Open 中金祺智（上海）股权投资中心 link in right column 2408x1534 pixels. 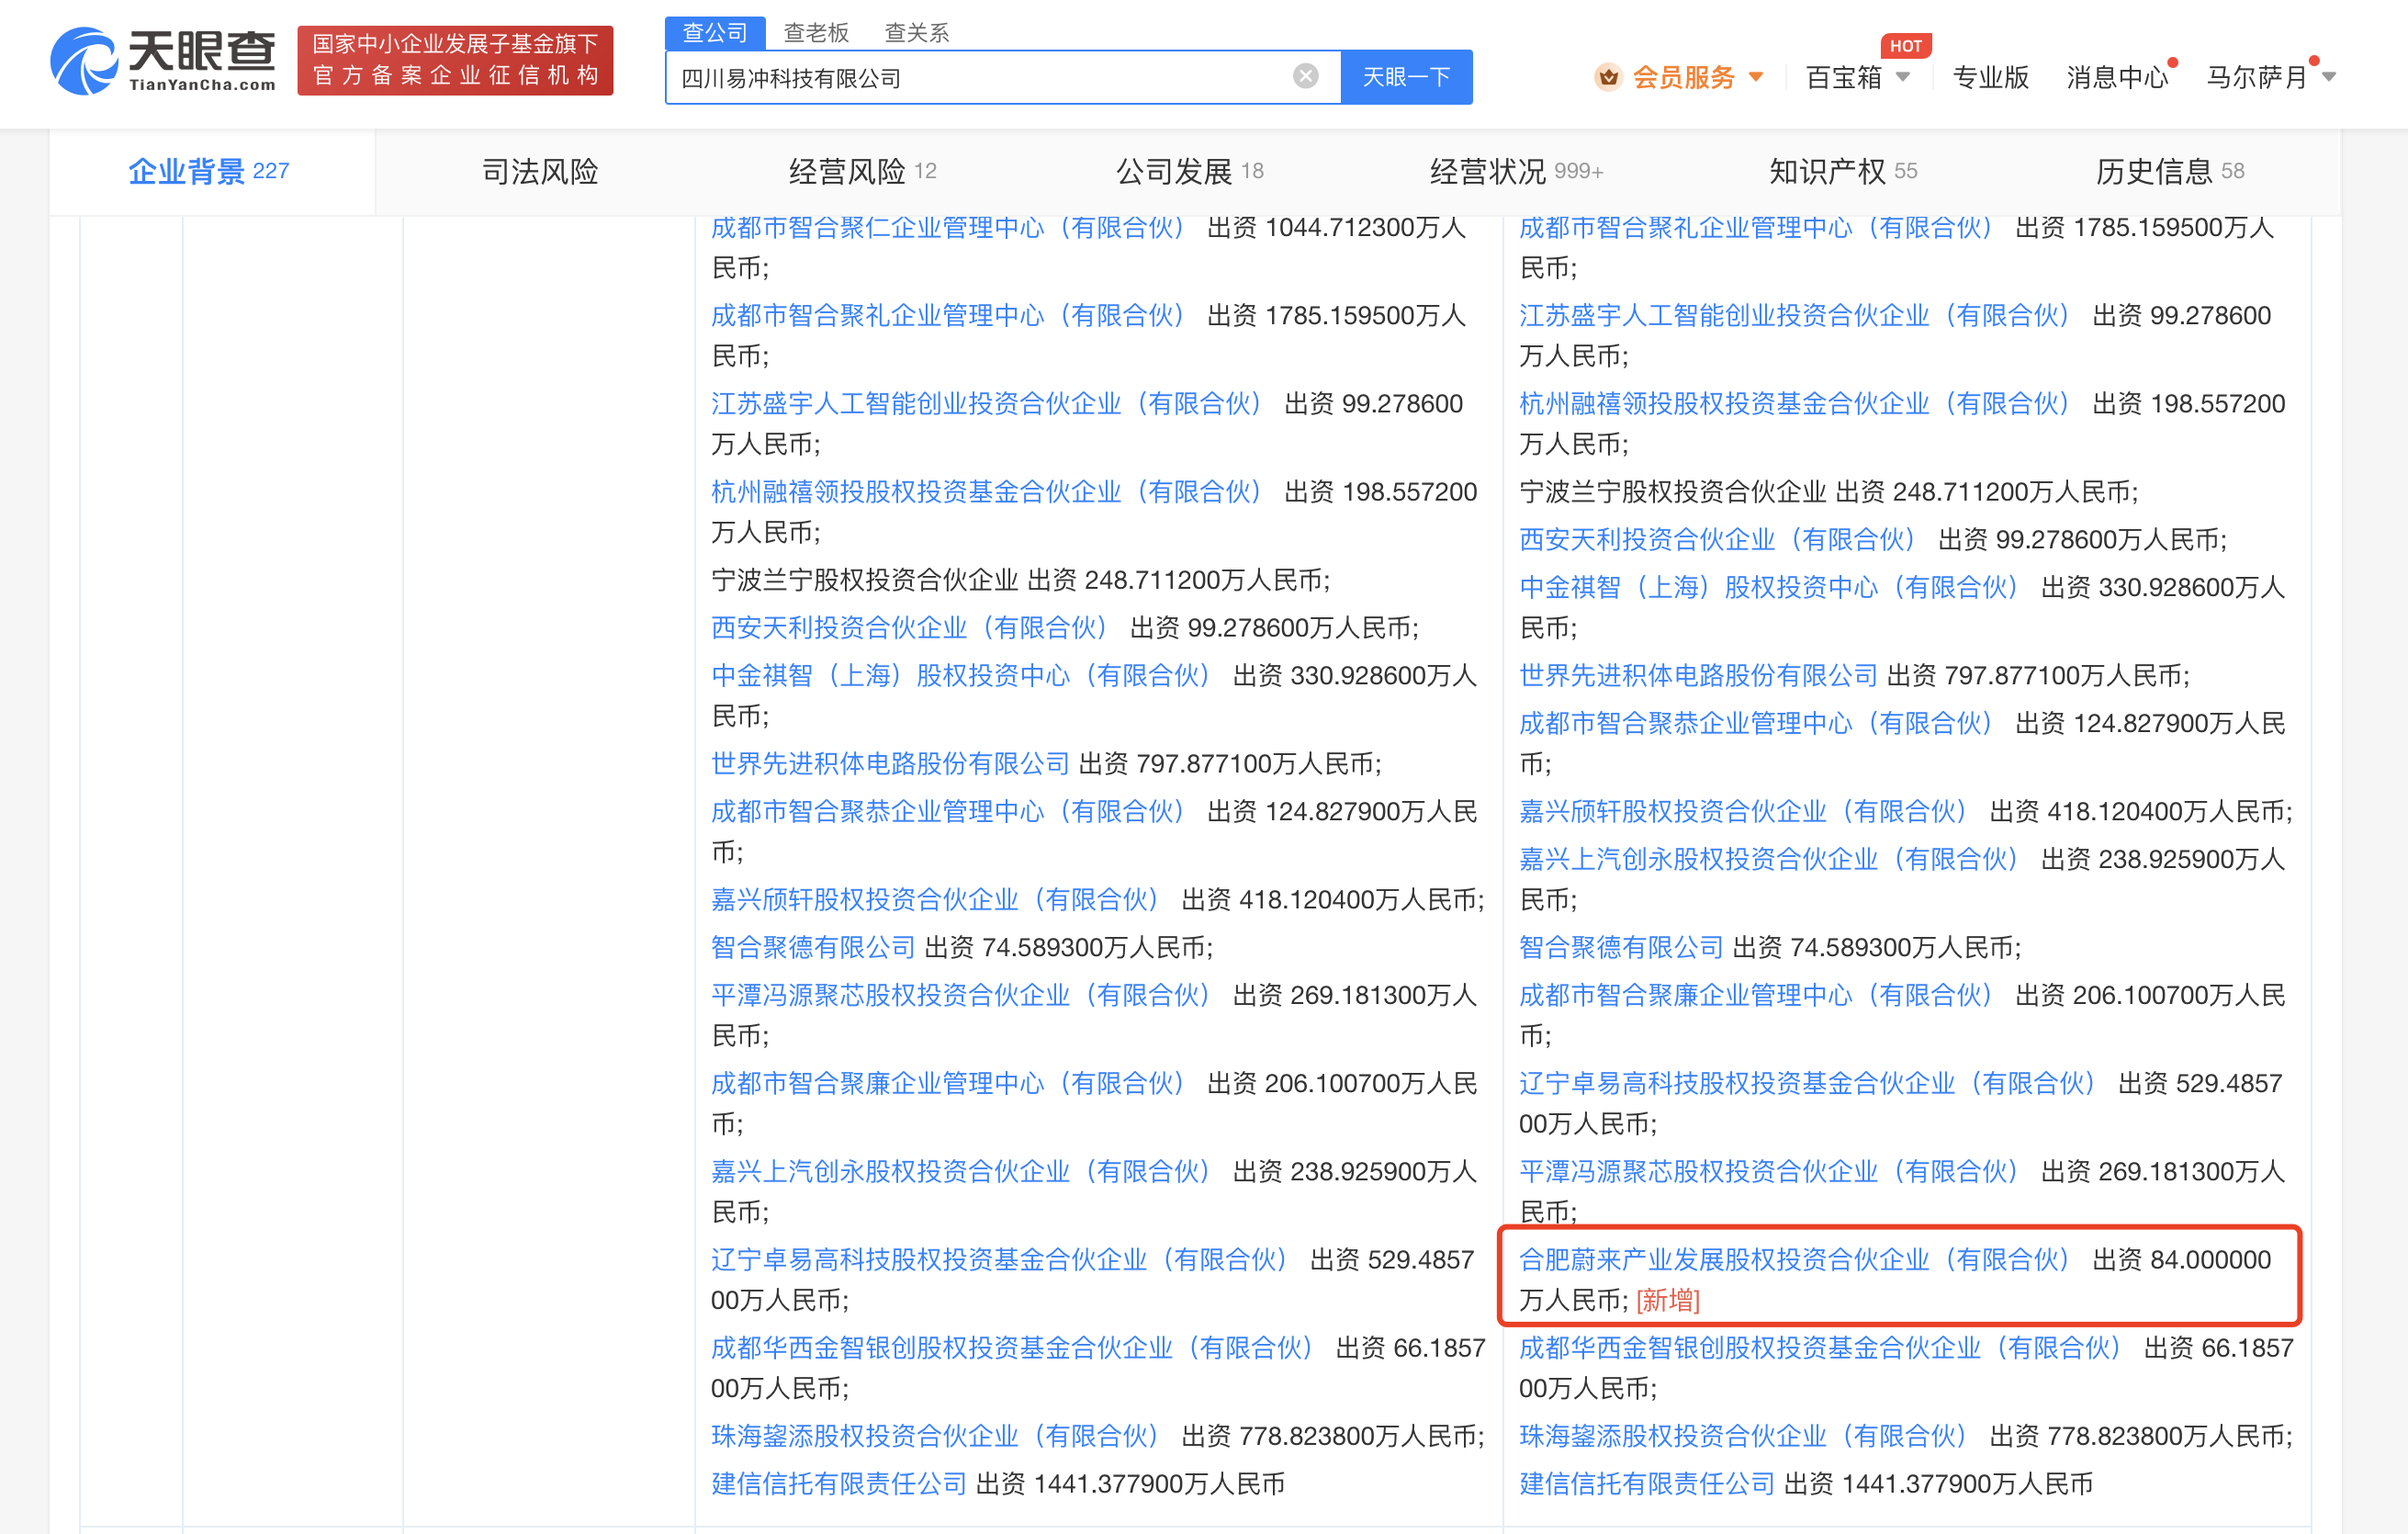[1768, 588]
